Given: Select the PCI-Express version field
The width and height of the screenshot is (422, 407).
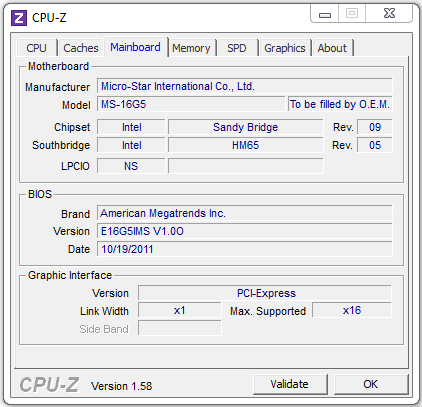Looking at the screenshot, I should (x=265, y=293).
